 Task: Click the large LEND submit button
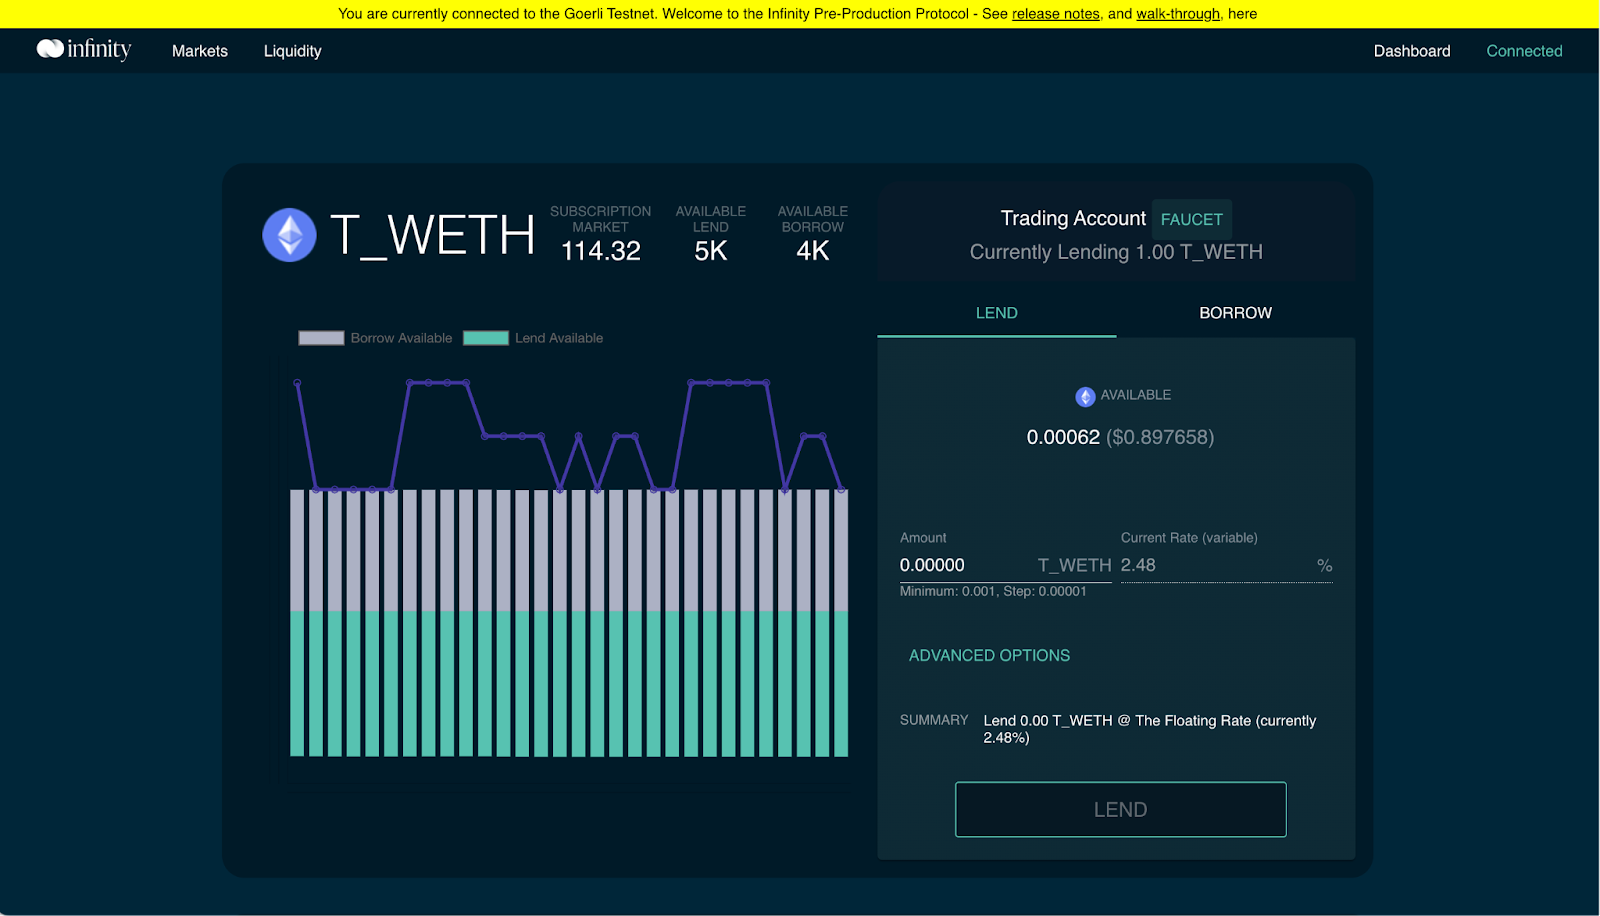point(1120,809)
